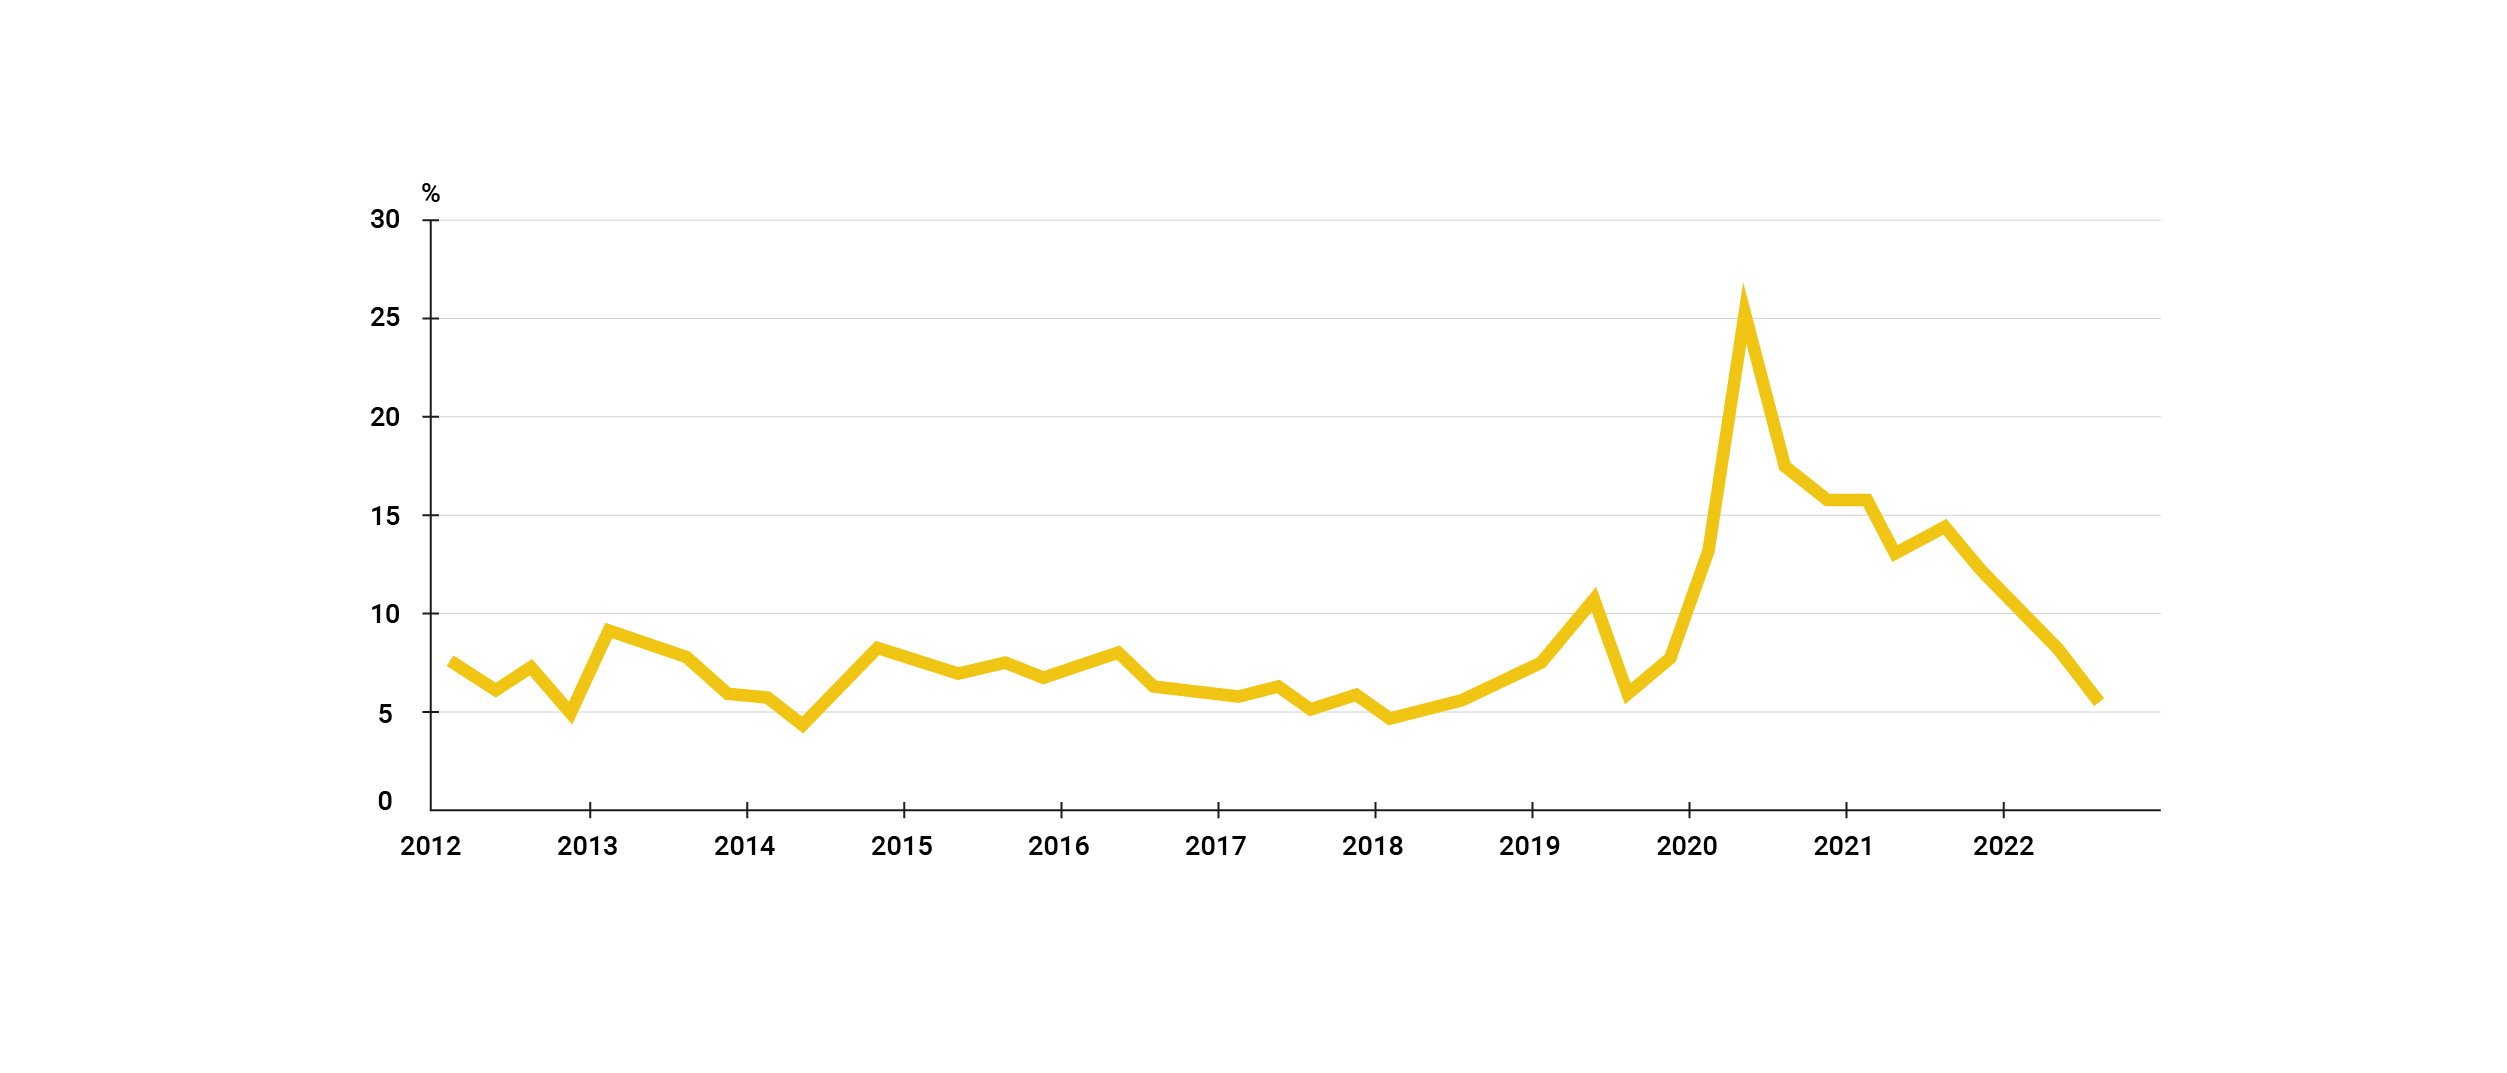This screenshot has height=1073, width=2507.
Task: Click the 2018 x-axis label
Action: click(x=1372, y=847)
